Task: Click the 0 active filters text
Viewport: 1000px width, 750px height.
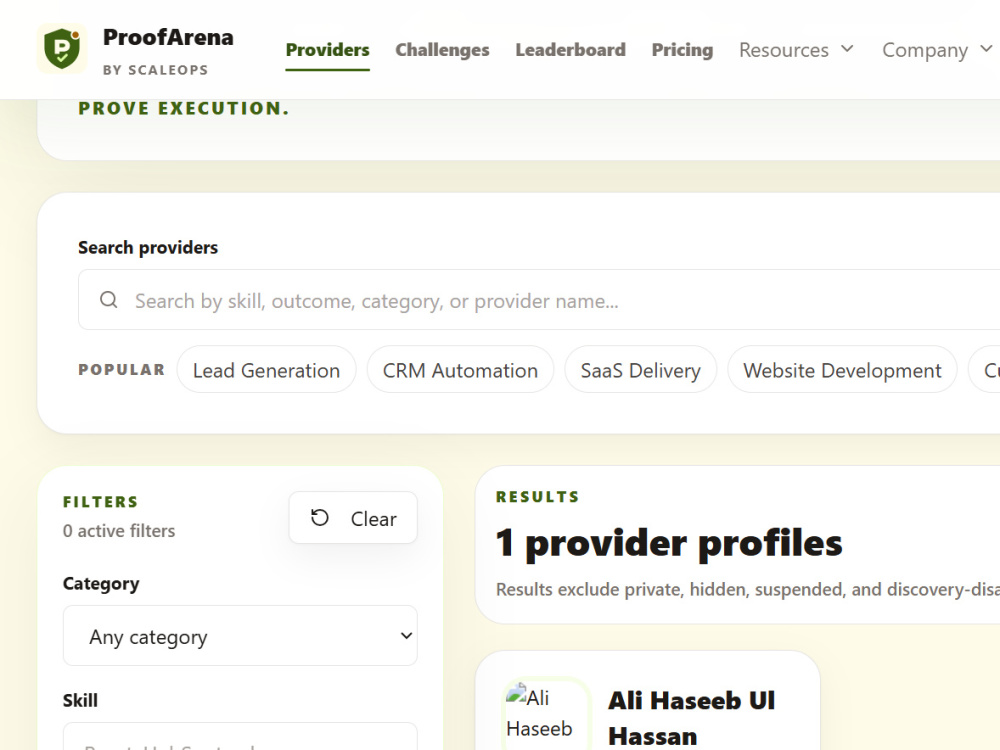Action: [119, 531]
